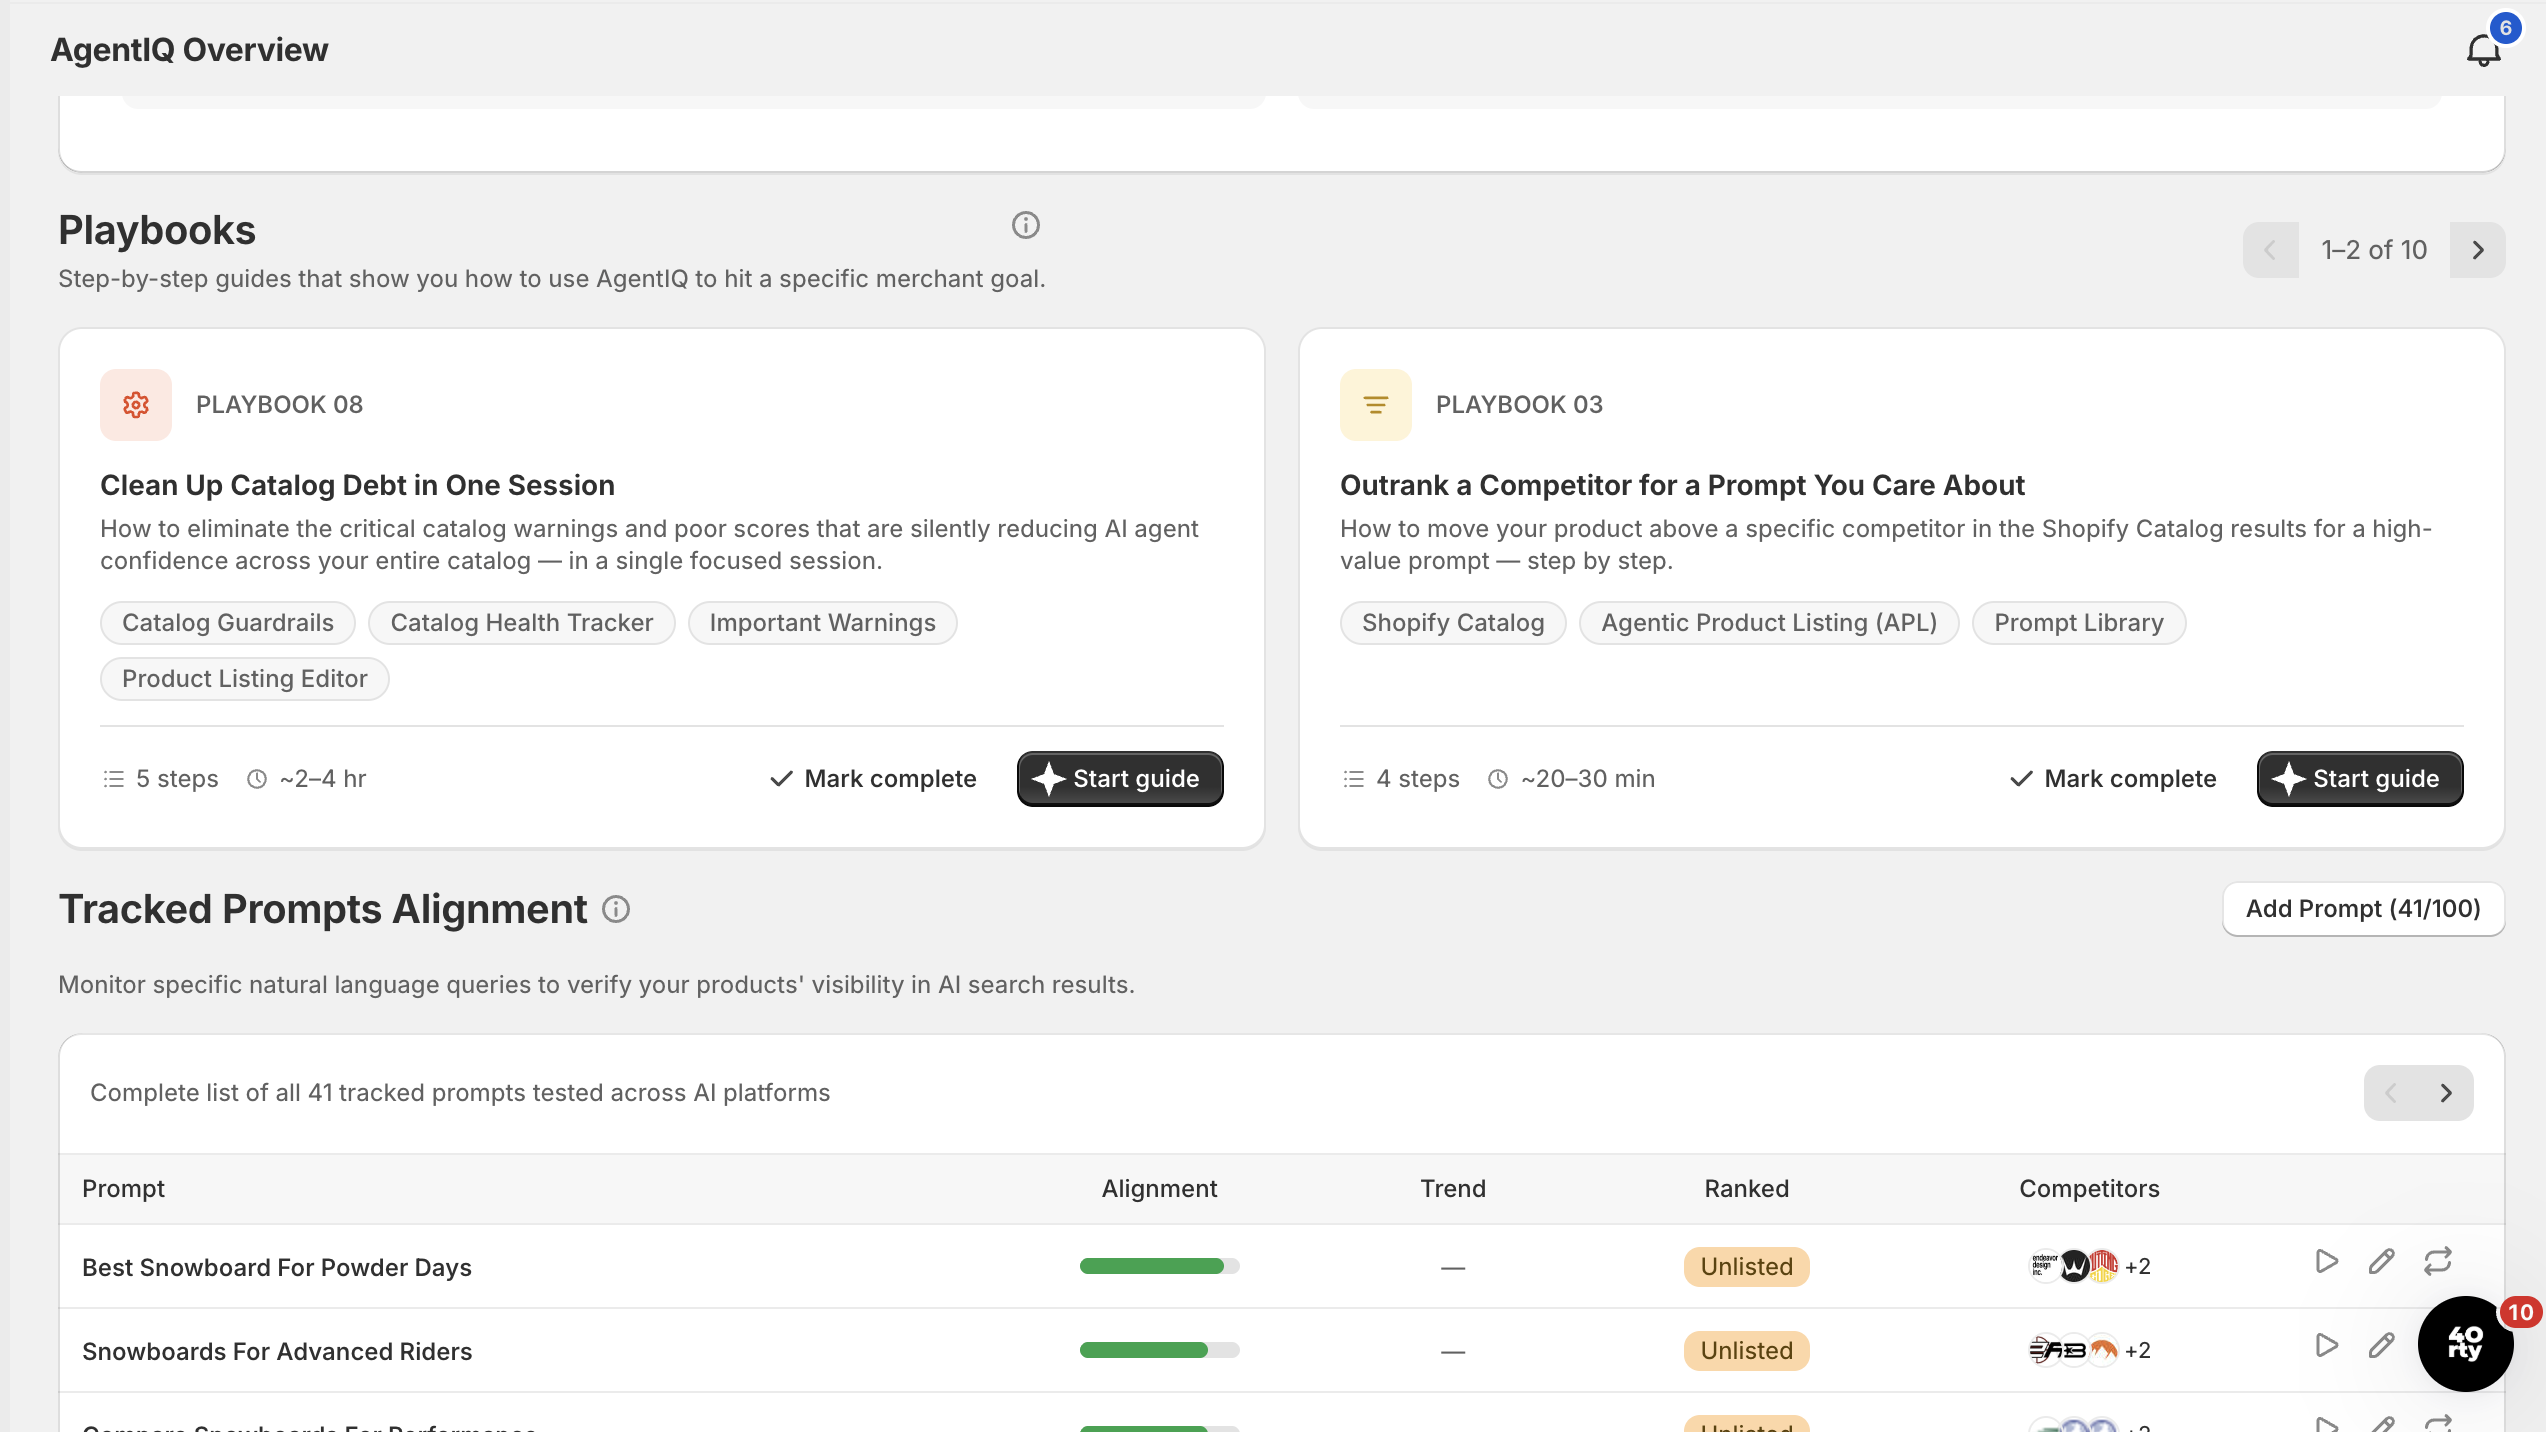2546x1432 pixels.
Task: Go to previous tracked prompts page
Action: (x=2391, y=1093)
